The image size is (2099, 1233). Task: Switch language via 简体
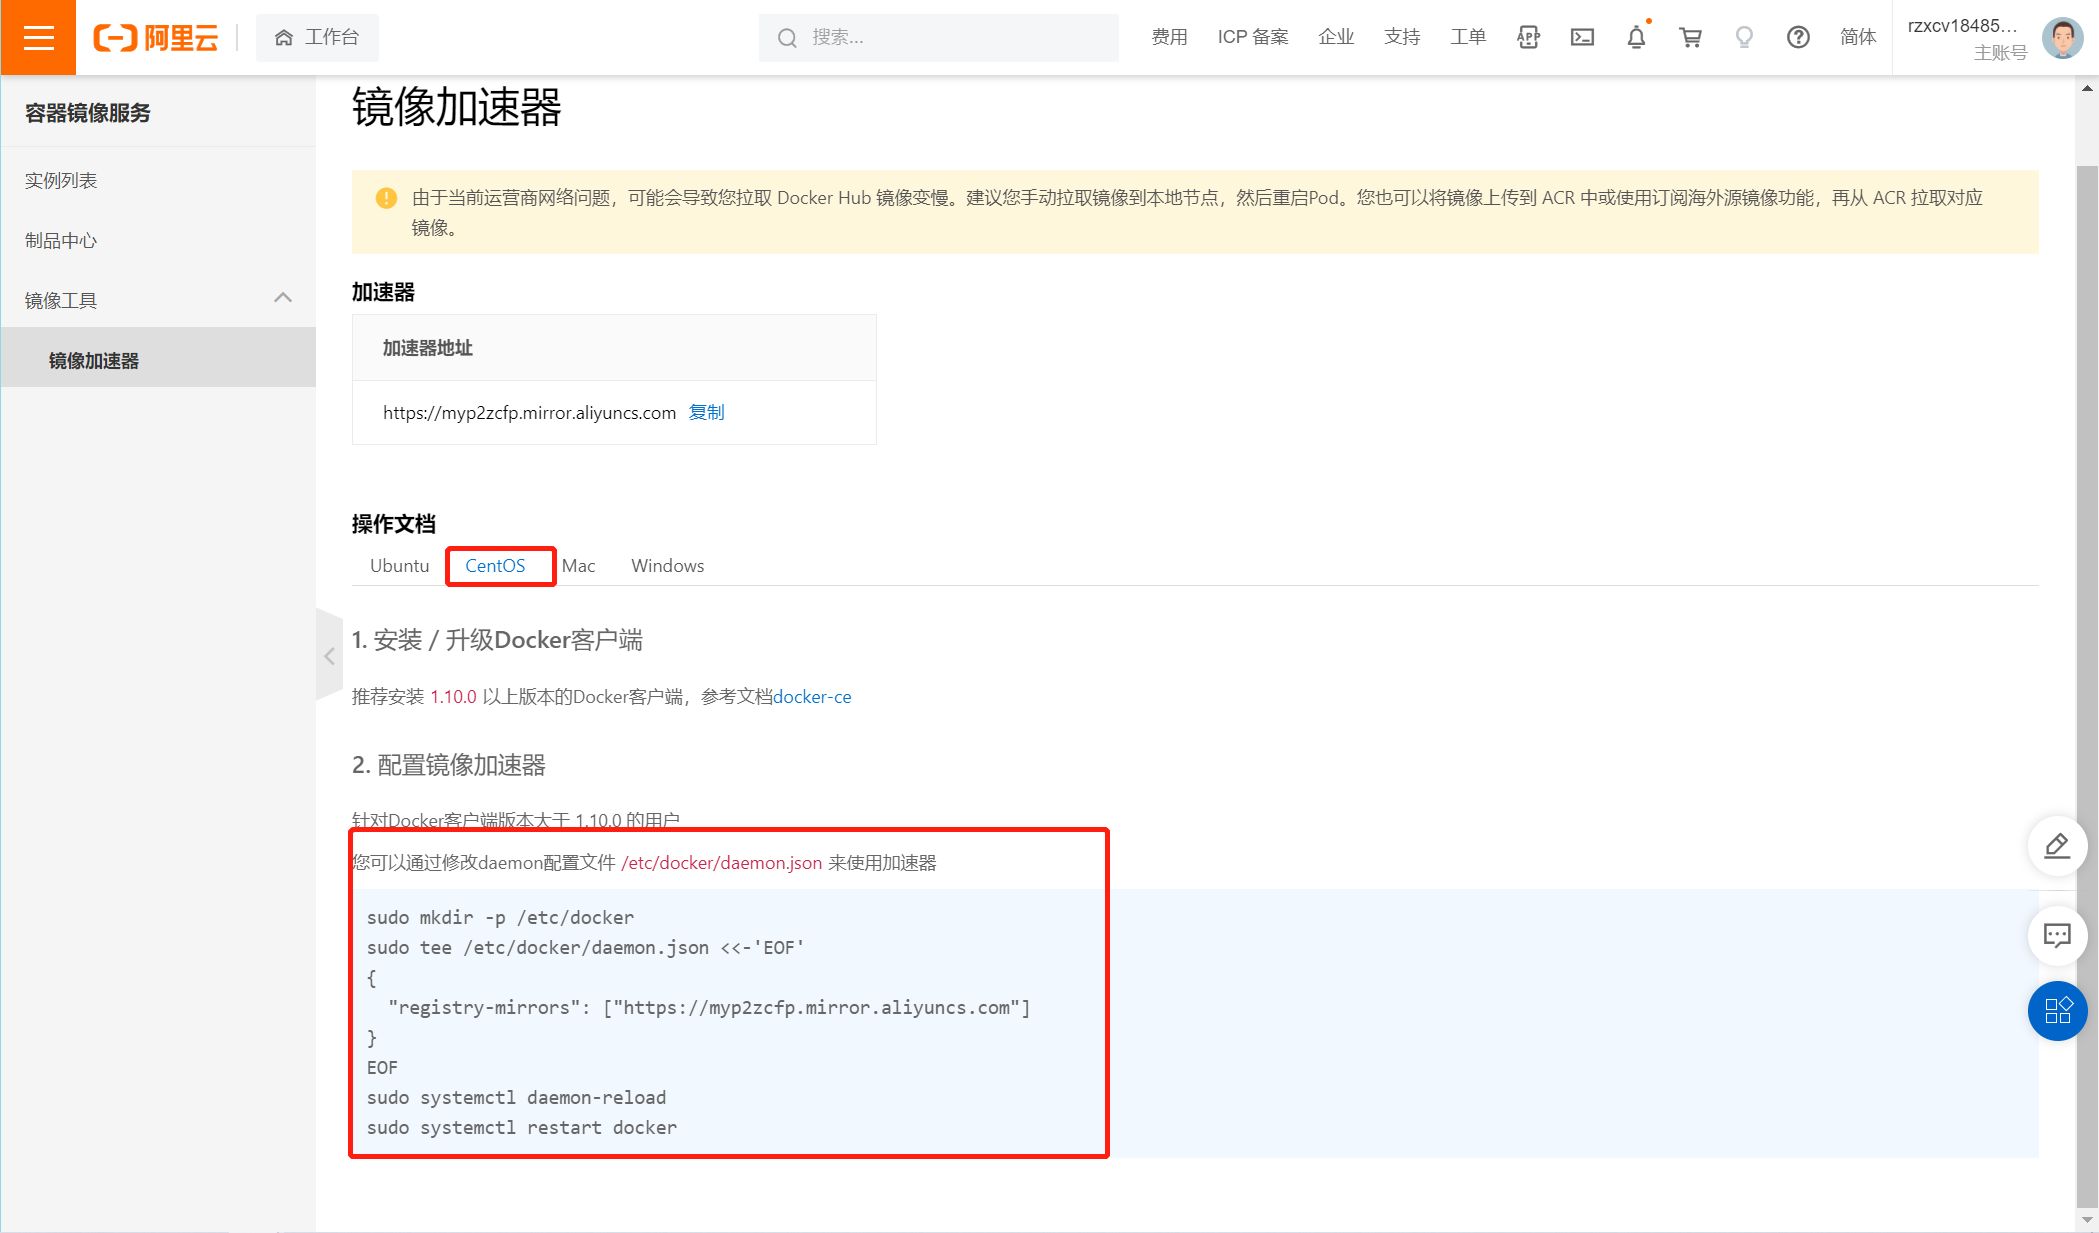[1858, 38]
